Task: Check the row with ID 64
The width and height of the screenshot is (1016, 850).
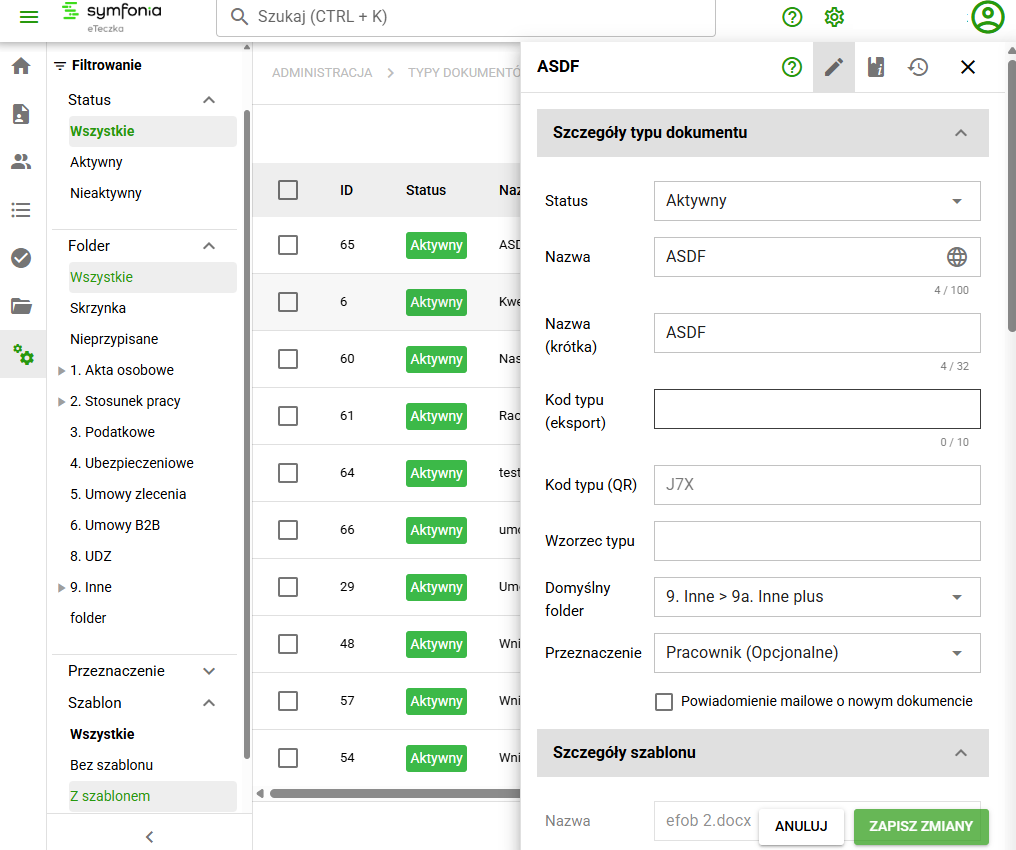Action: pyautogui.click(x=288, y=473)
